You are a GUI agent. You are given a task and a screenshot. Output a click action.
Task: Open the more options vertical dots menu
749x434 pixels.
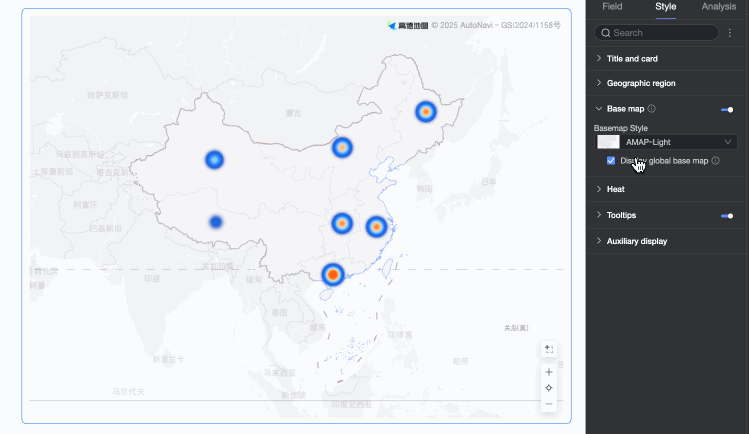pyautogui.click(x=729, y=33)
